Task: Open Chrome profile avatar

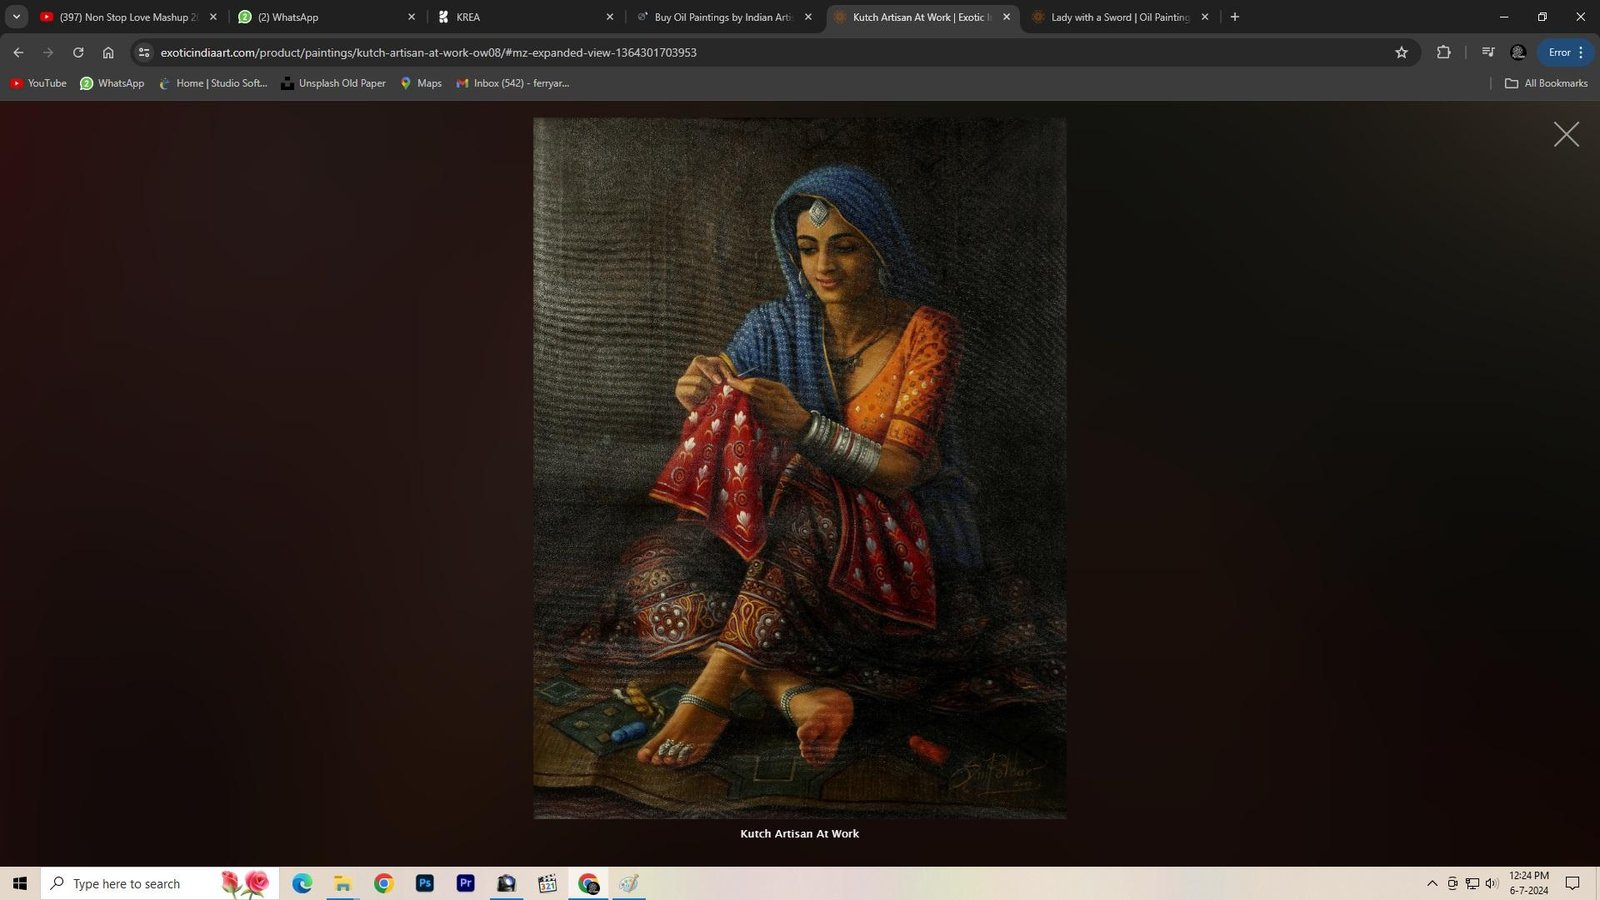Action: tap(1518, 52)
